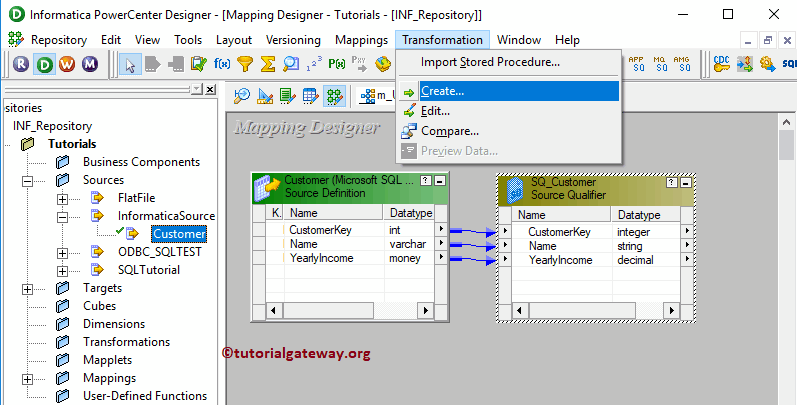The height and width of the screenshot is (405, 797).
Task: Expand the Targets folder
Action: pos(27,289)
